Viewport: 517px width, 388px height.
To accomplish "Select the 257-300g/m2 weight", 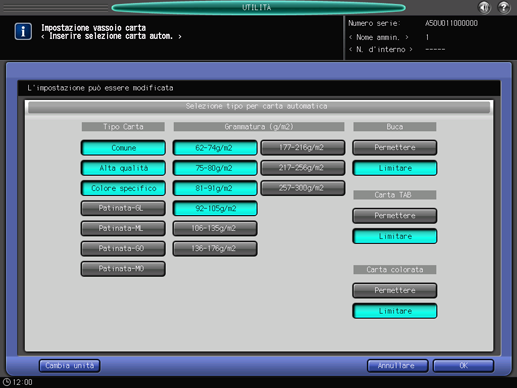I will [x=303, y=188].
